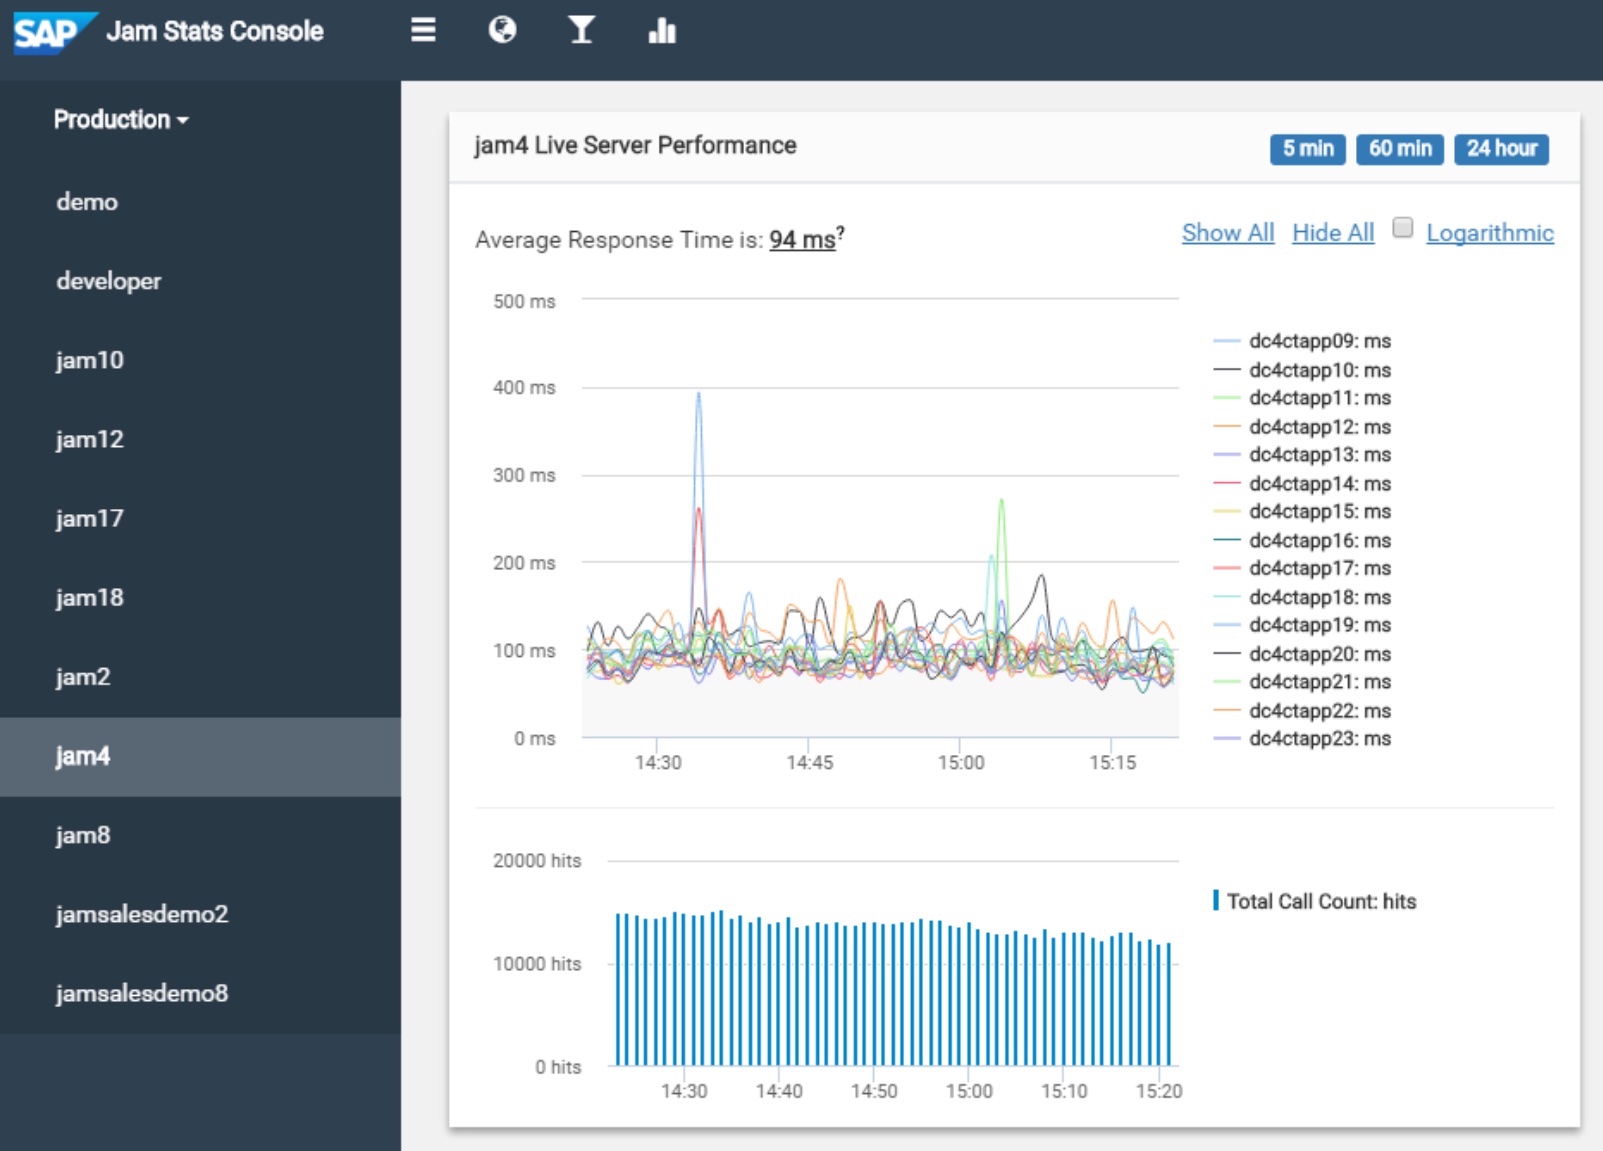Click the Hide All link
This screenshot has height=1151, width=1603.
point(1332,233)
